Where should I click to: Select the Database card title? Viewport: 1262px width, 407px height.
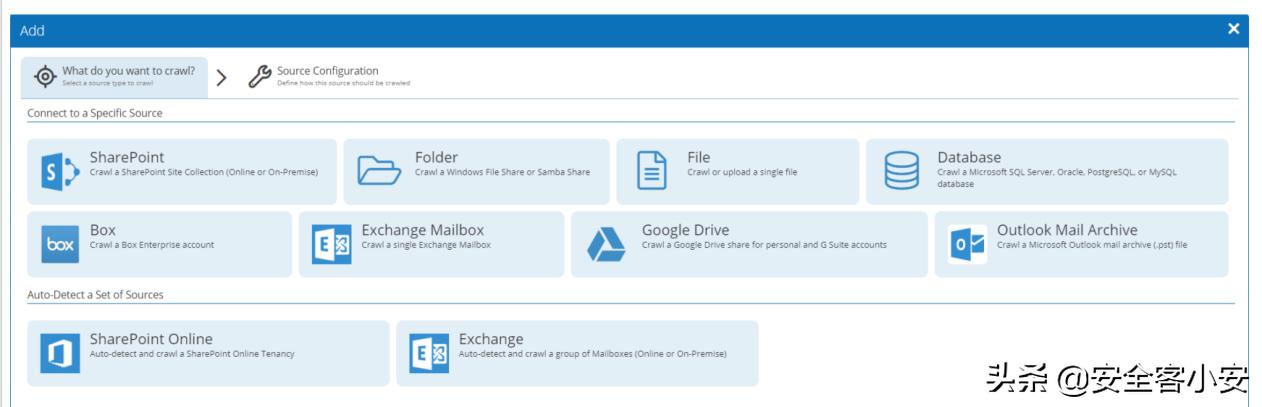[x=969, y=157]
